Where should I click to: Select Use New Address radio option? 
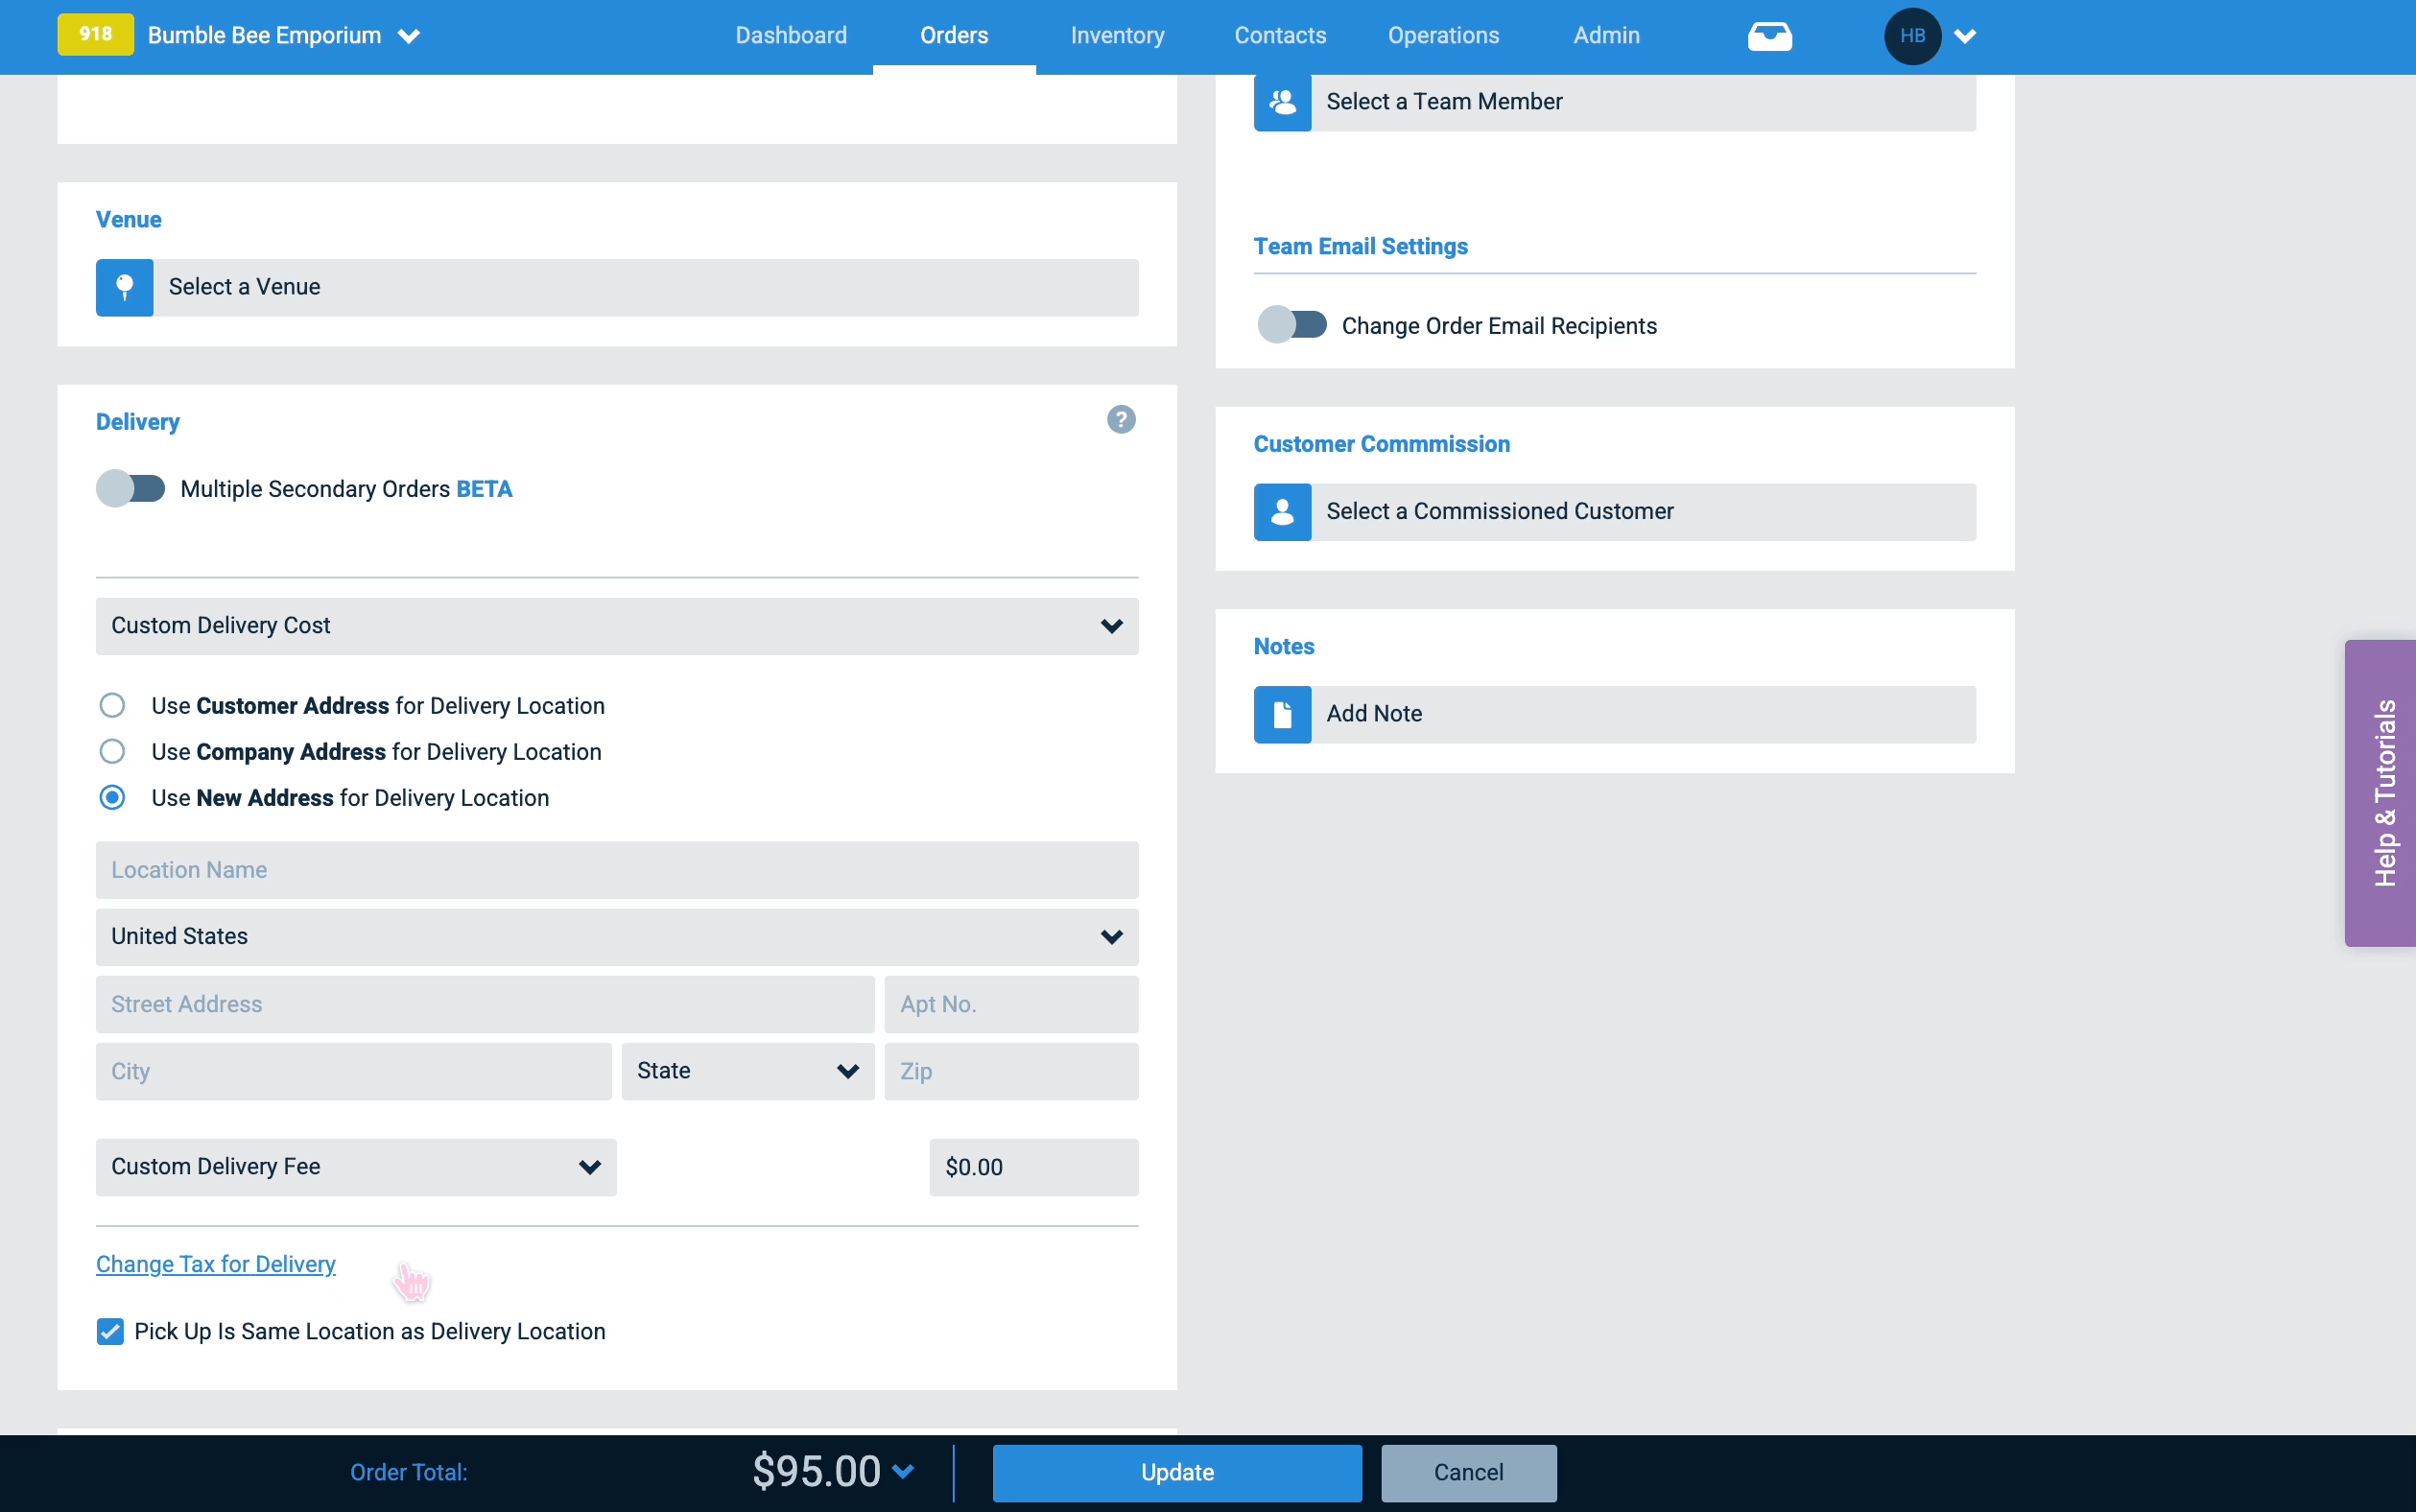tap(112, 798)
